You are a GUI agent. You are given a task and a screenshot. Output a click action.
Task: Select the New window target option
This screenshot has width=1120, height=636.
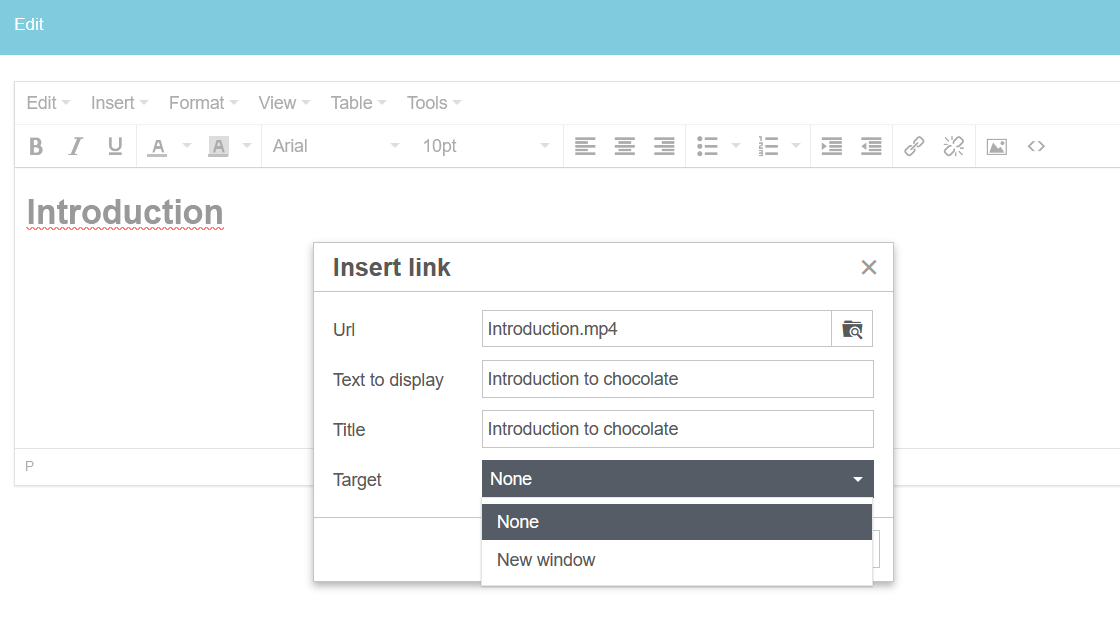(x=546, y=560)
